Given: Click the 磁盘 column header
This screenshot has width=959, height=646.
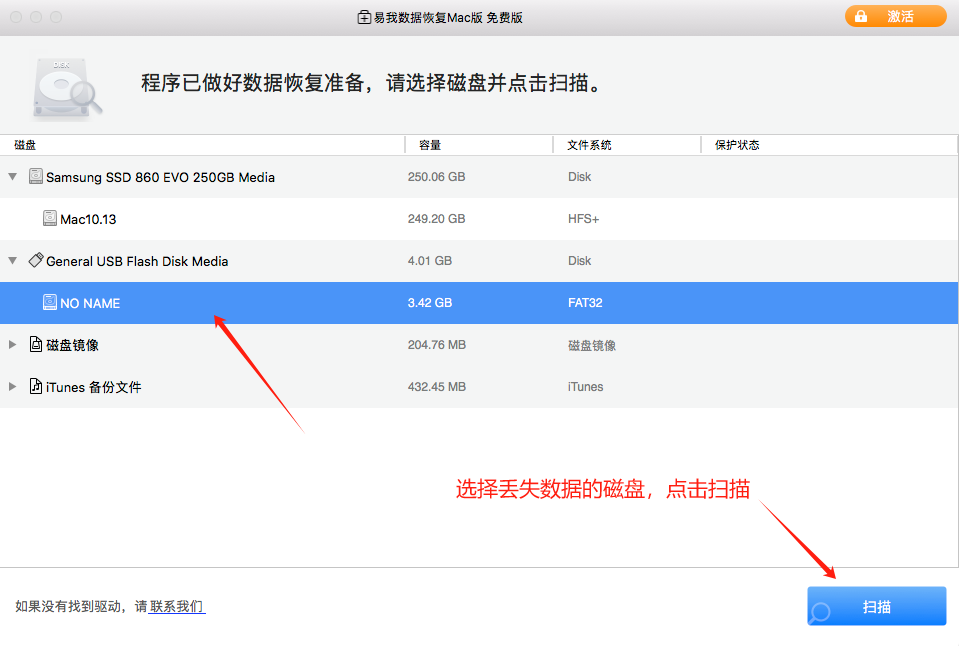Looking at the screenshot, I should [x=25, y=145].
